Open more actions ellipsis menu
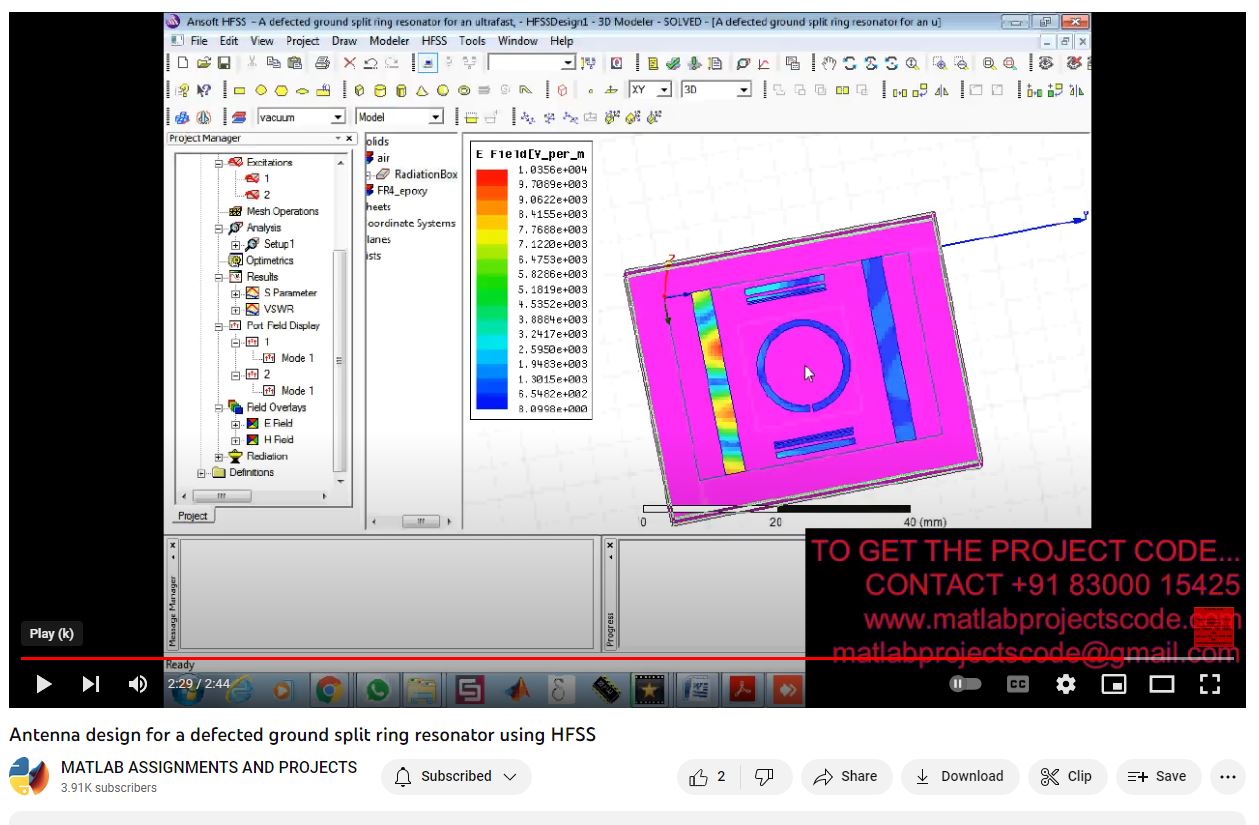Screen dimensions: 1259x825 pyautogui.click(x=1228, y=777)
